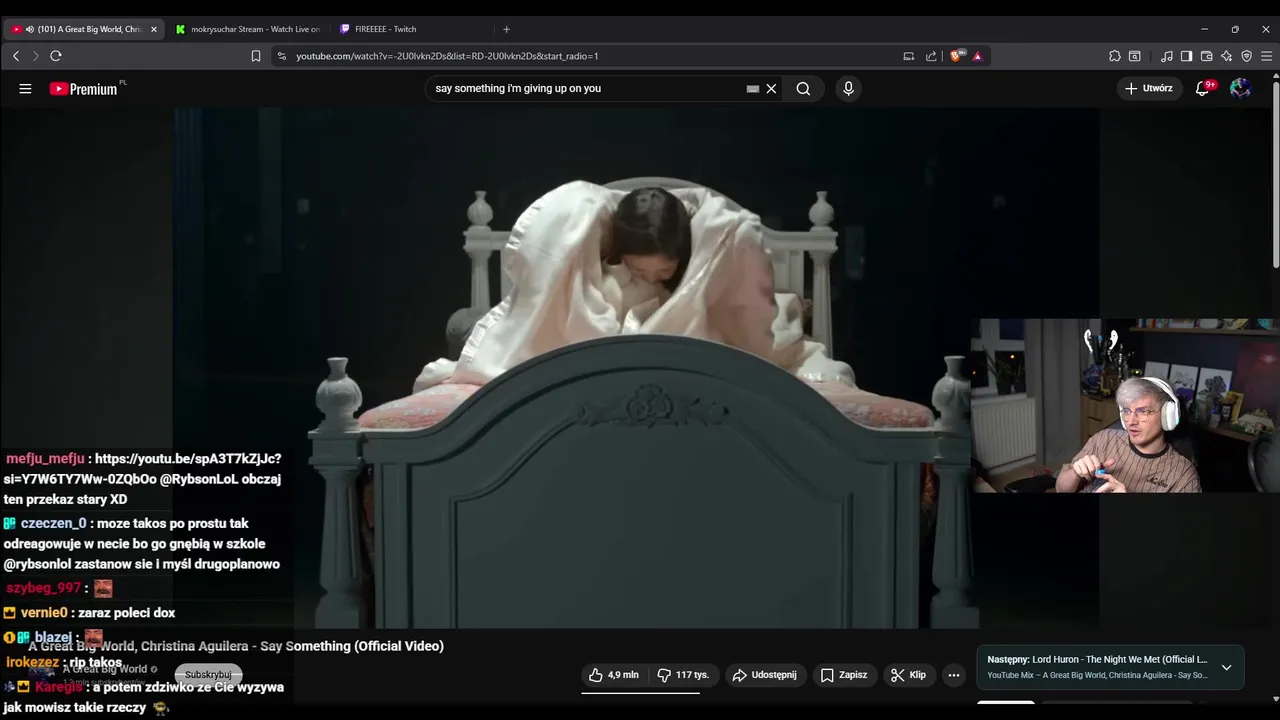This screenshot has height=720, width=1280.
Task: Close the A Great Big World tab
Action: [x=153, y=29]
